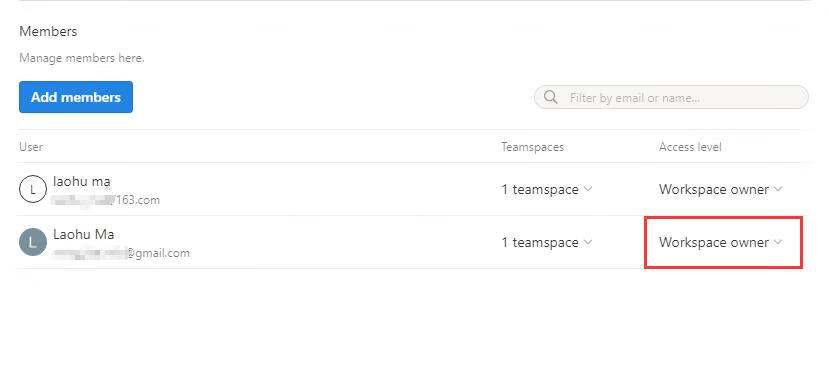The height and width of the screenshot is (371, 829).
Task: Click the email address ending in gmail.com
Action: (x=121, y=253)
